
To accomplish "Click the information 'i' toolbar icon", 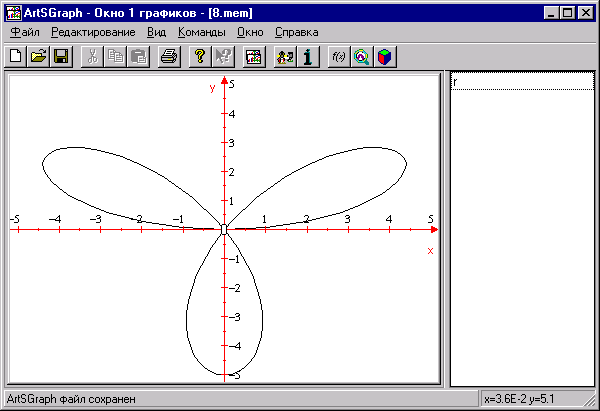I will [x=308, y=57].
